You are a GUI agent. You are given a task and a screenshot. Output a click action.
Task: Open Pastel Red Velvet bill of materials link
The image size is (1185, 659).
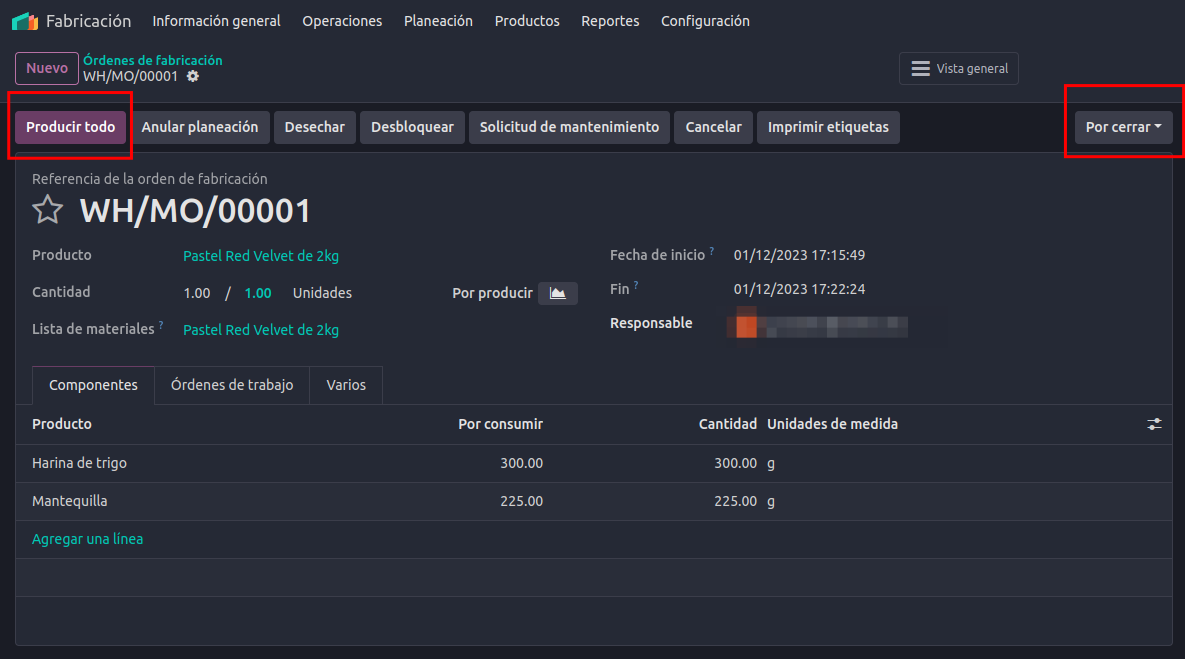point(261,330)
